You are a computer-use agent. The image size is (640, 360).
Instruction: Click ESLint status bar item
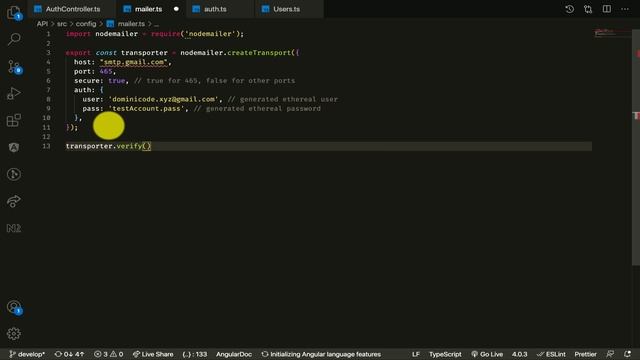click(551, 354)
